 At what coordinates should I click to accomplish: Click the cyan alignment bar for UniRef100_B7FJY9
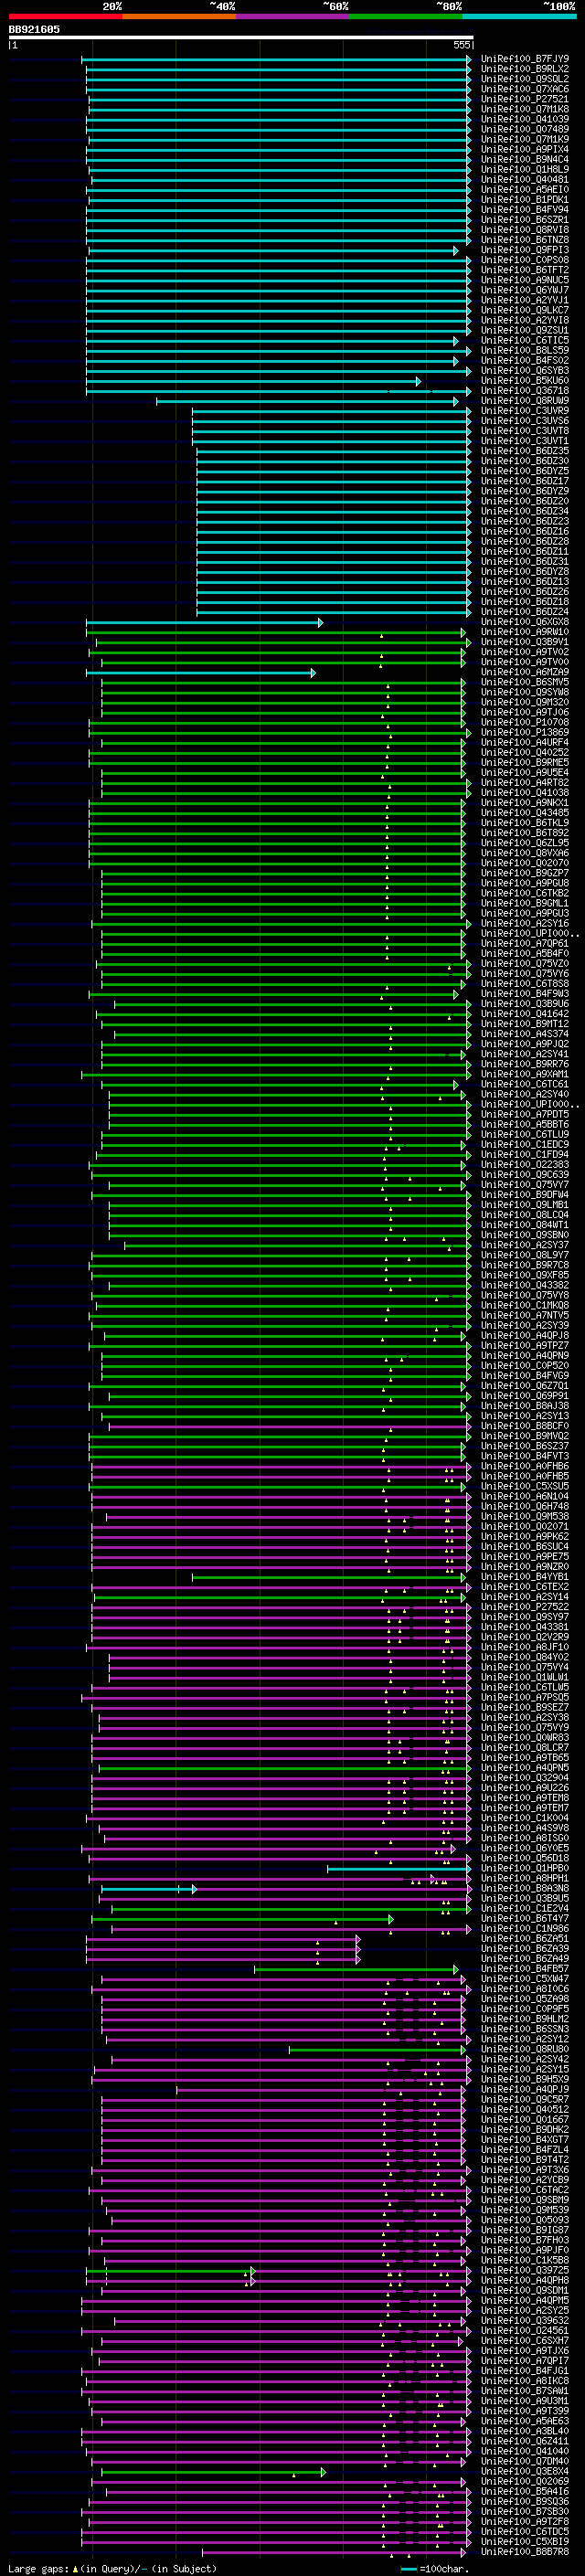(276, 59)
